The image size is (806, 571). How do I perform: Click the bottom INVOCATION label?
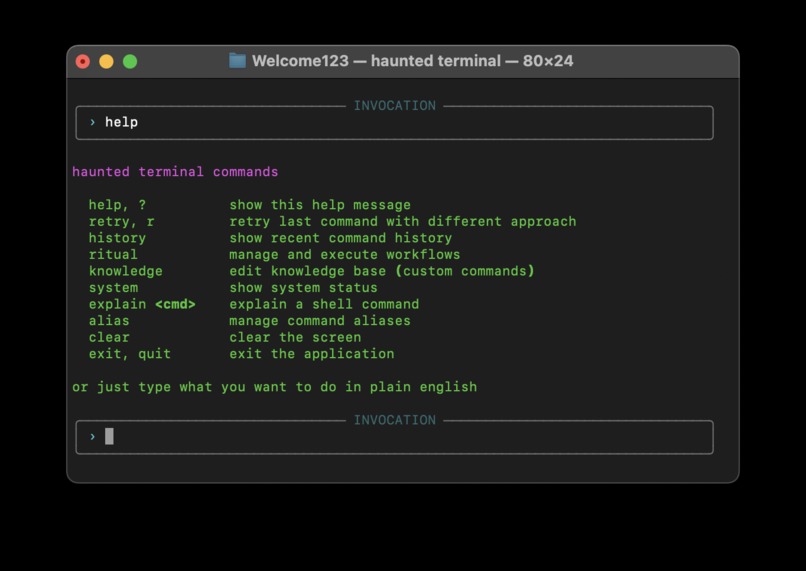394,420
